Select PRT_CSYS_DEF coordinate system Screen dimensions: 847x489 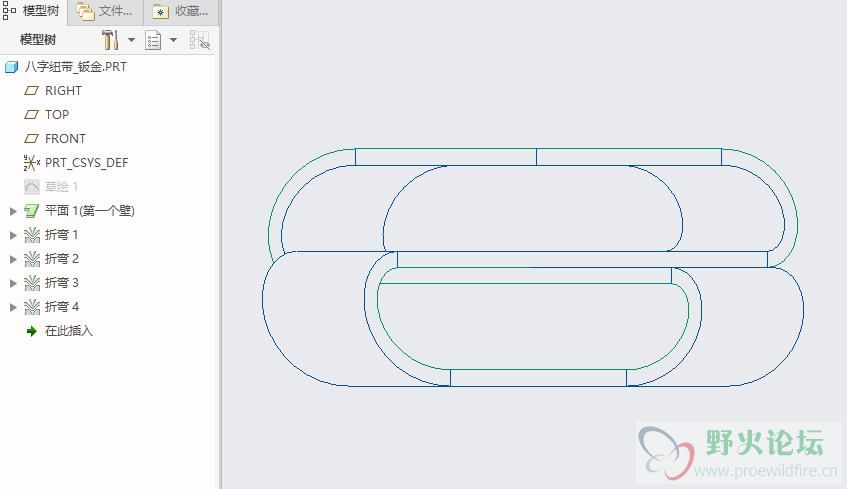click(x=86, y=163)
